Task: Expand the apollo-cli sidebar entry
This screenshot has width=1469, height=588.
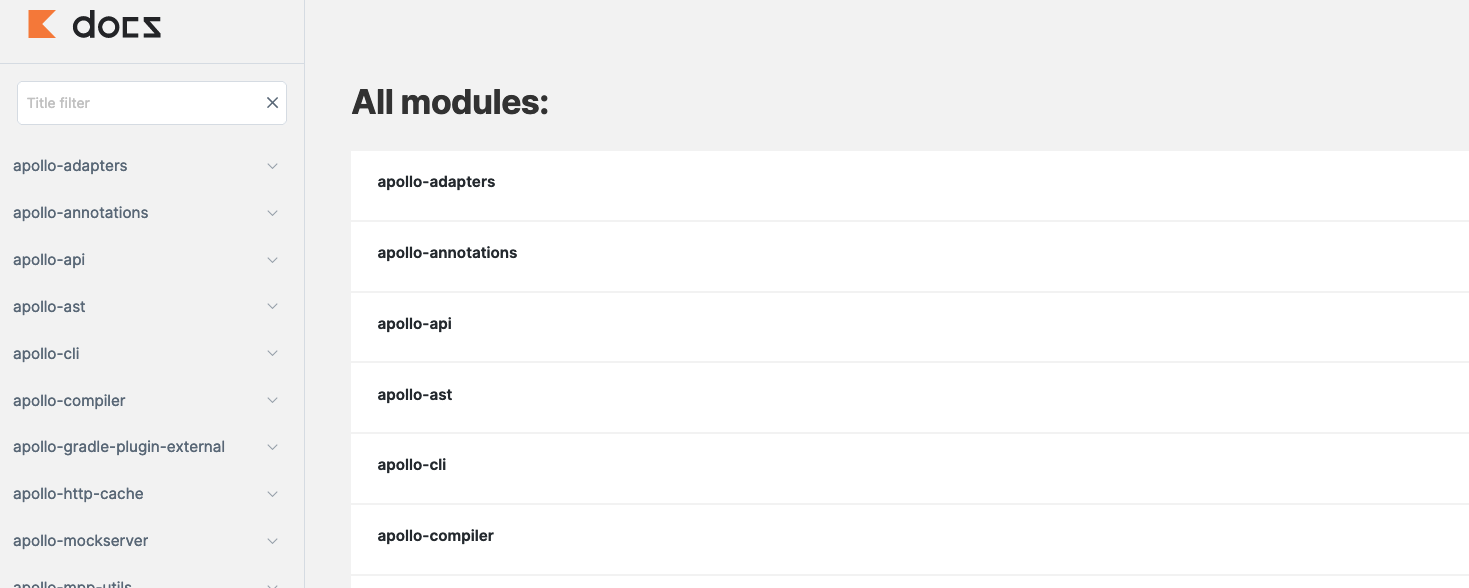Action: click(272, 353)
